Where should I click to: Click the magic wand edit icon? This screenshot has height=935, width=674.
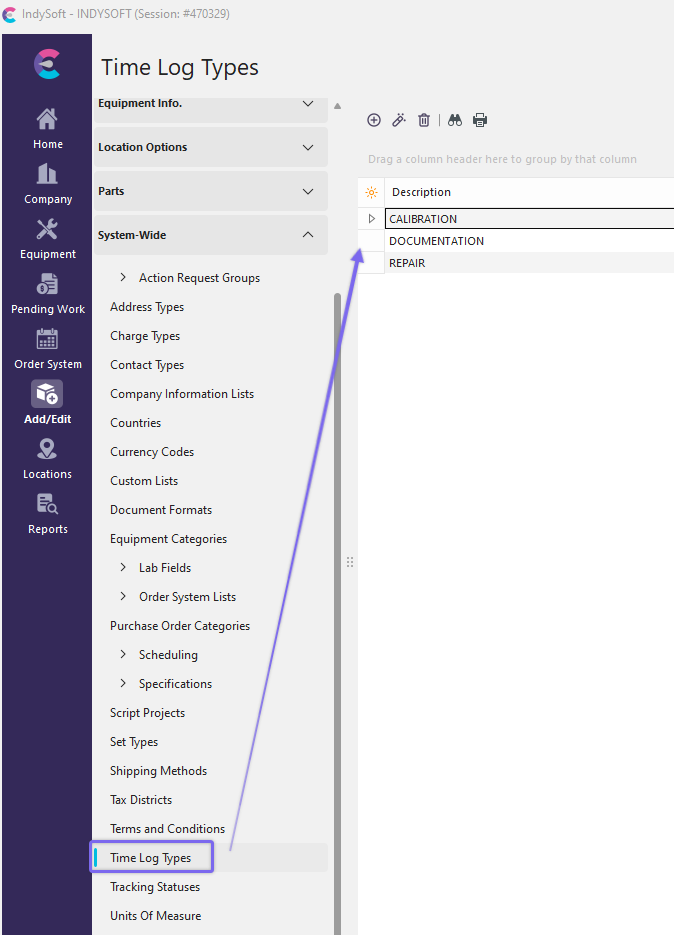(x=398, y=120)
